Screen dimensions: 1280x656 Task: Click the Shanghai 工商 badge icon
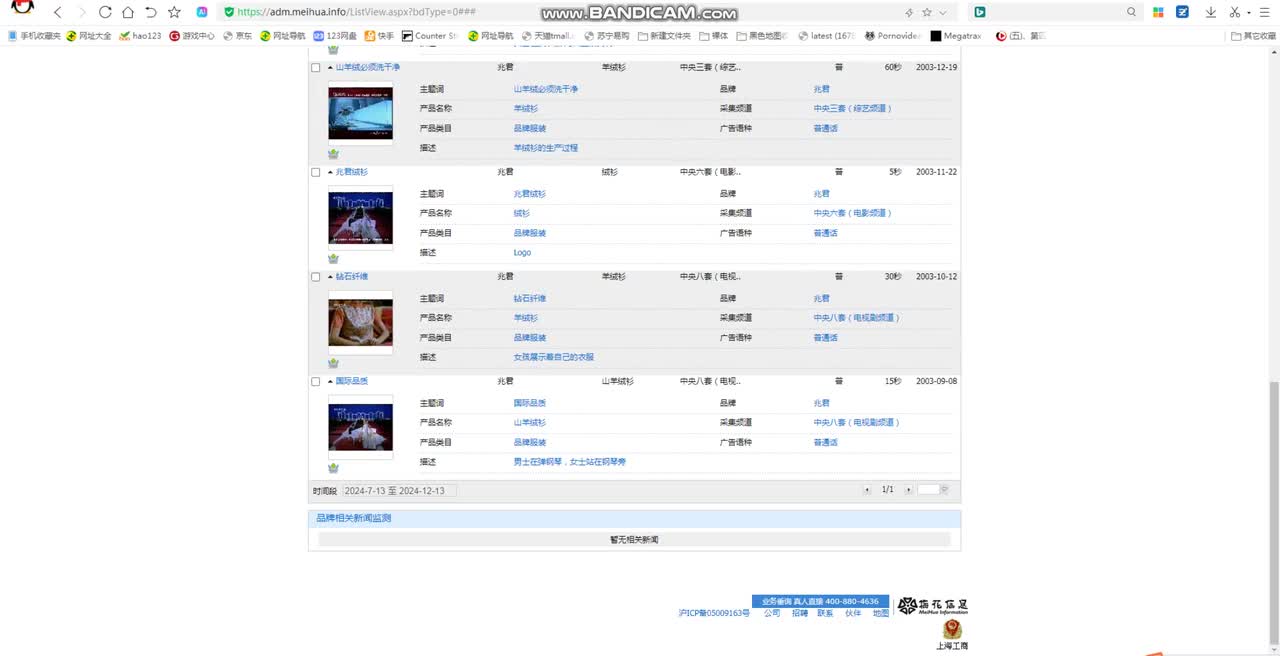[x=952, y=630]
